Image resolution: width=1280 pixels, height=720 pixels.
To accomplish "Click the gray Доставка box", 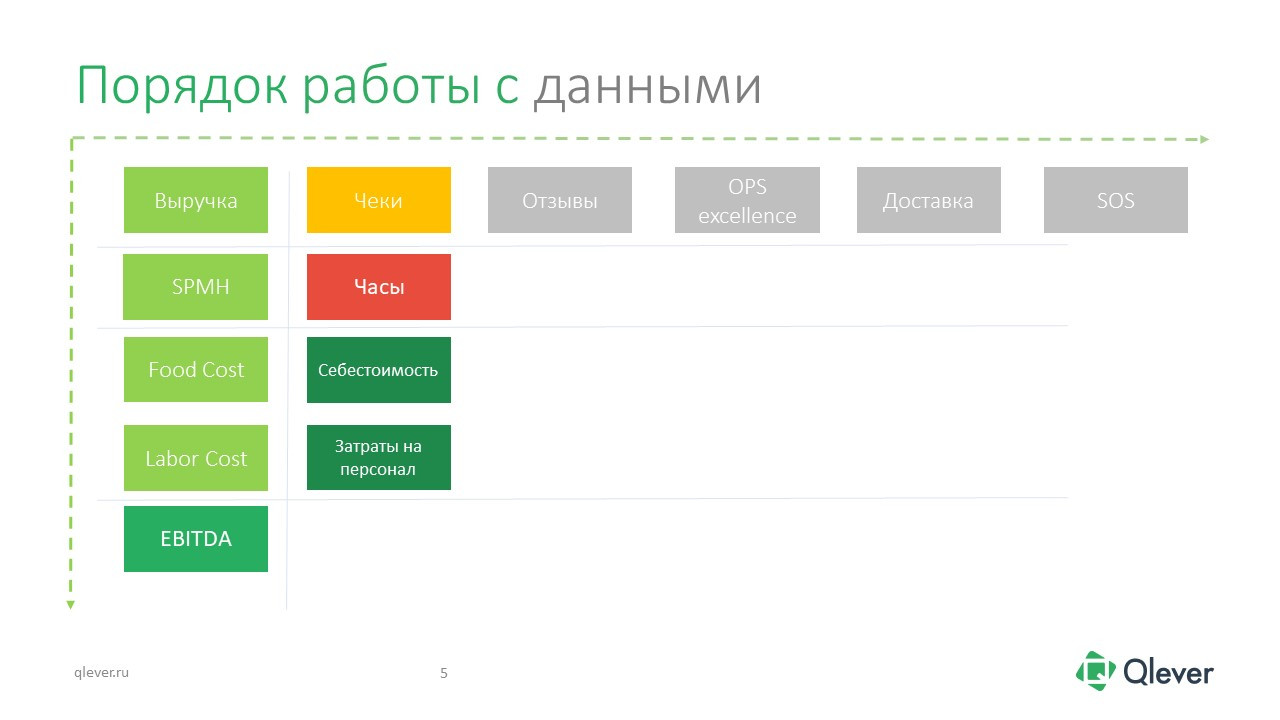I will pos(929,200).
